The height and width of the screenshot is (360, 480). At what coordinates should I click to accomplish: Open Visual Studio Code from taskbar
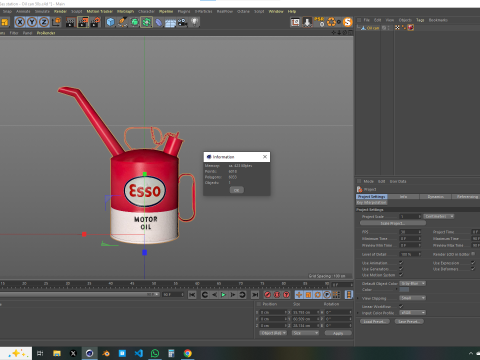point(139,353)
